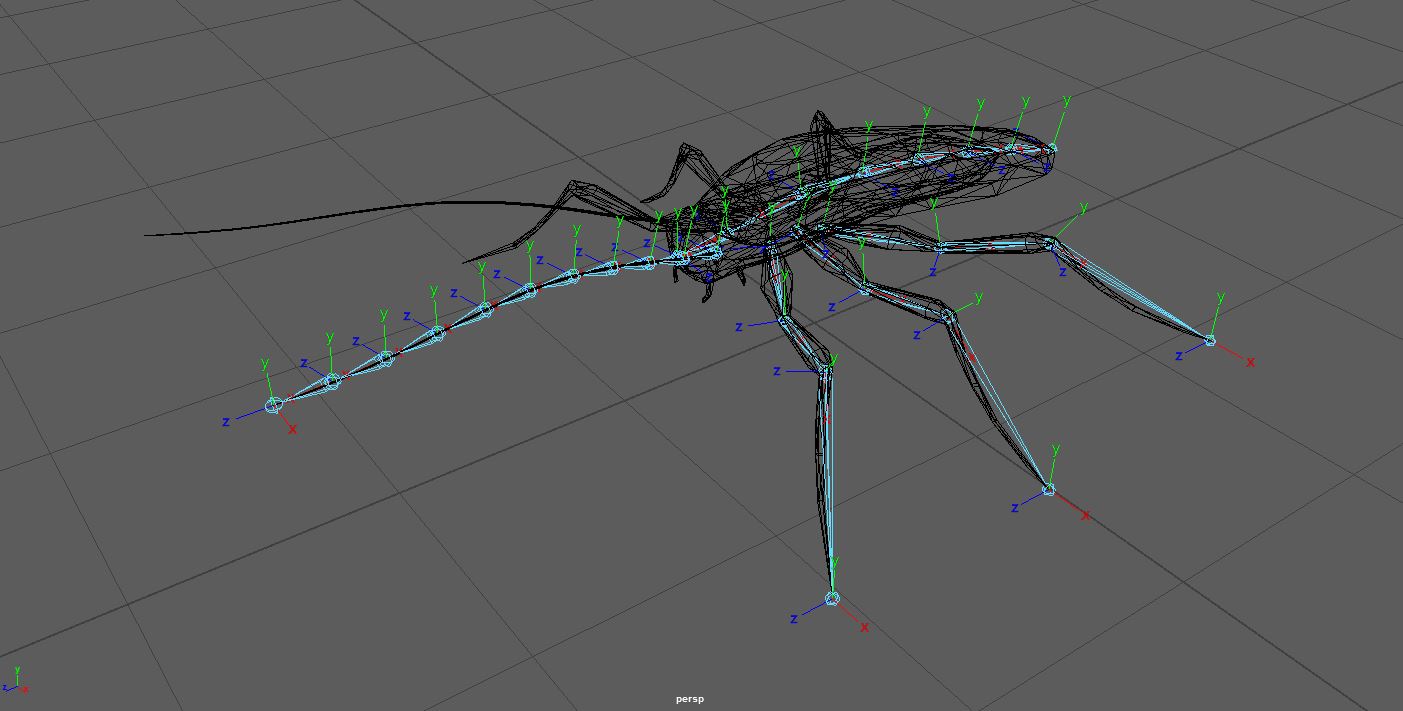This screenshot has width=1403, height=711.
Task: Select the rear leg's foot end joint
Action: point(1210,341)
